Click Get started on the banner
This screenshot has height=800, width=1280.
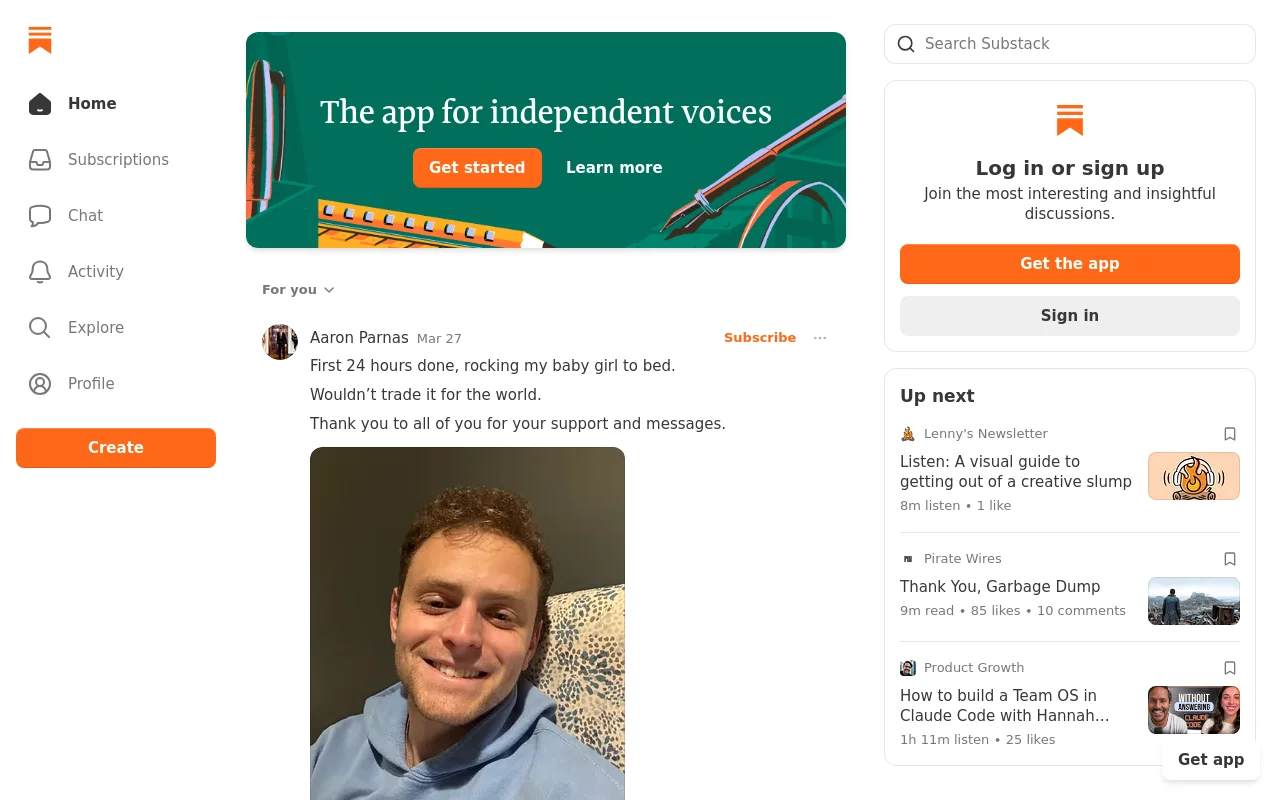pyautogui.click(x=477, y=168)
